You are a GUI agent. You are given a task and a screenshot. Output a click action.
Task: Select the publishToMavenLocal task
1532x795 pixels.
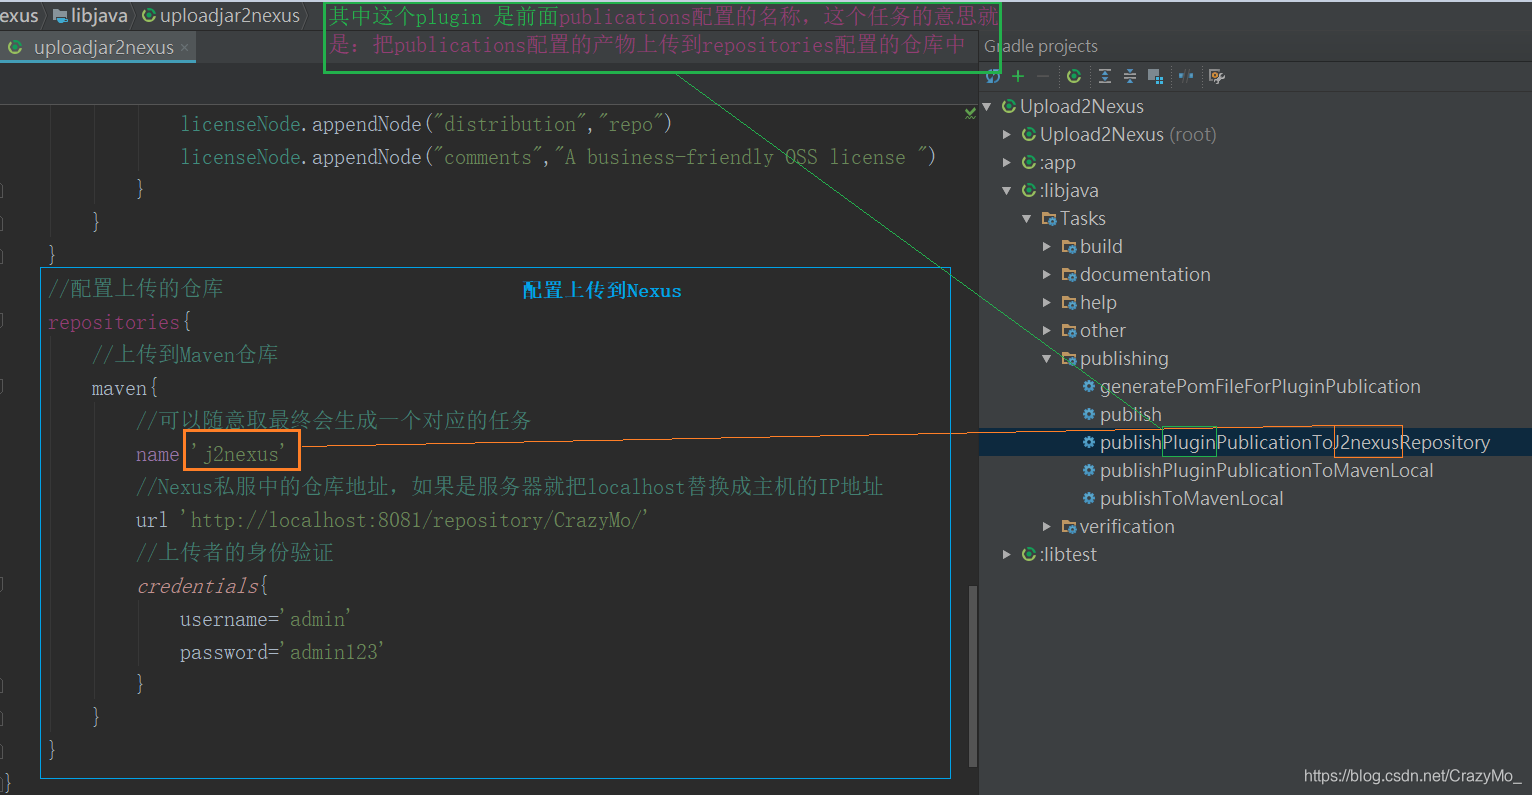(1191, 498)
